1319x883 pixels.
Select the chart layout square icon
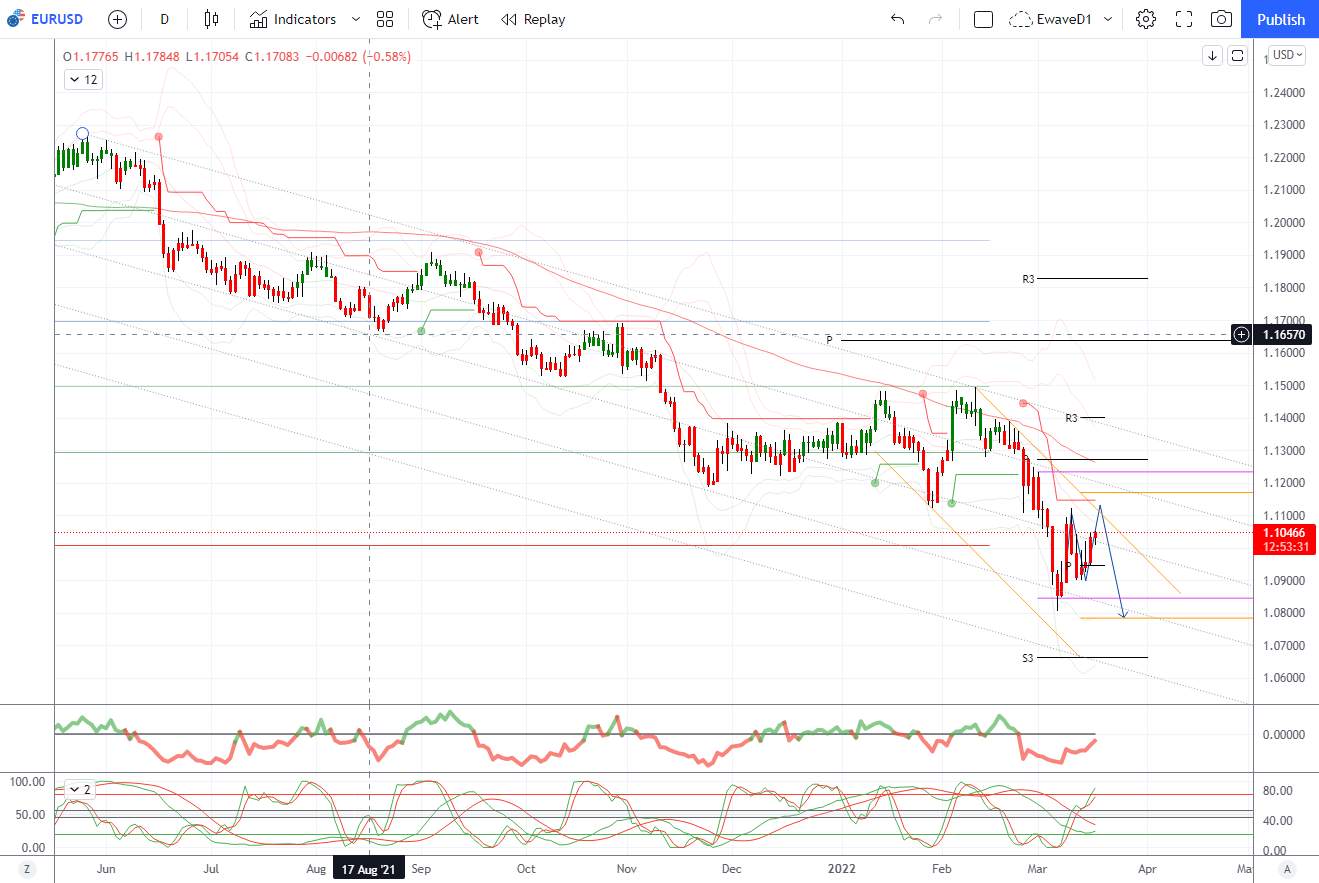click(x=983, y=19)
